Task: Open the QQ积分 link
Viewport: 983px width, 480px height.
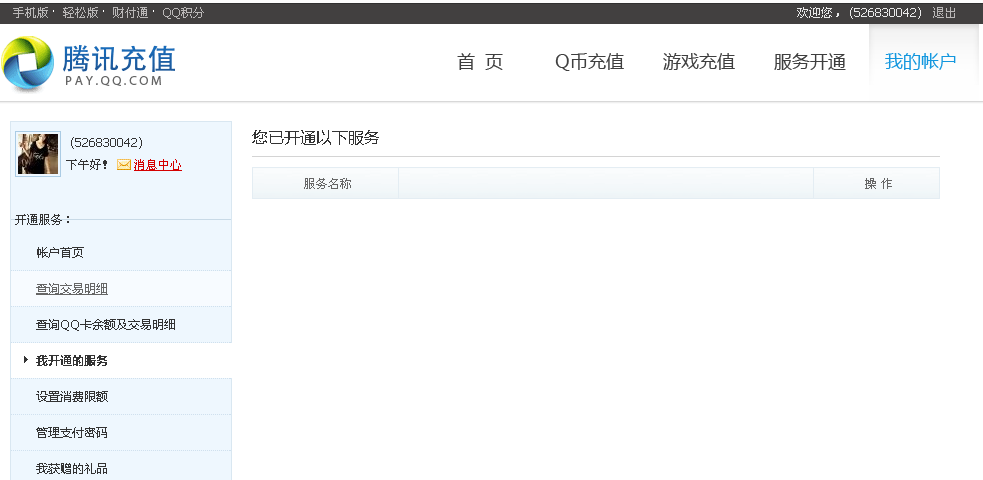Action: click(x=183, y=13)
